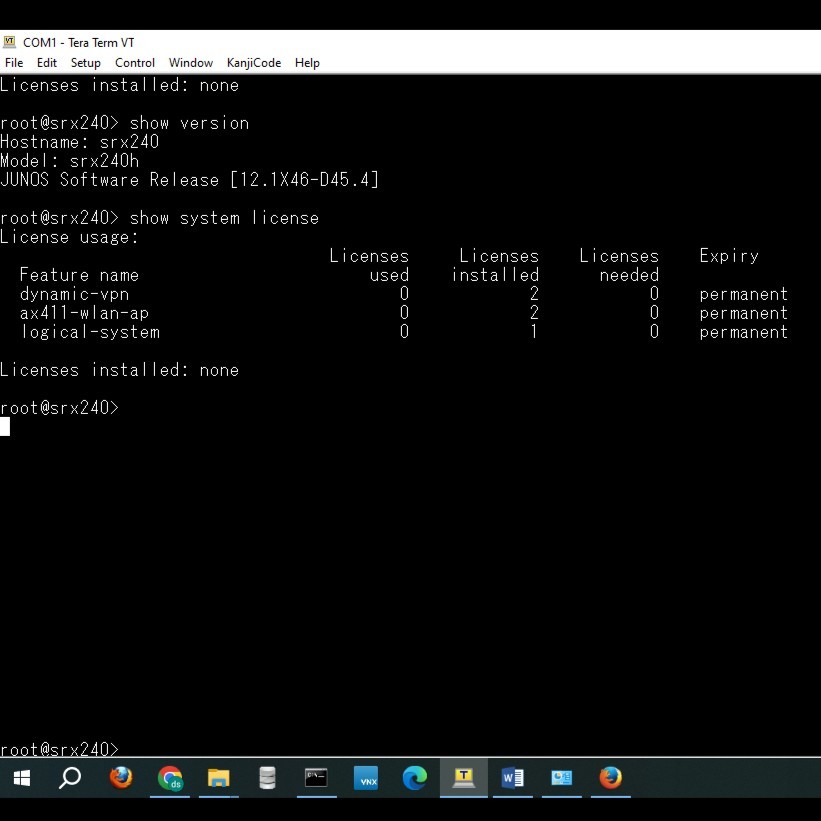Open File Explorer from the taskbar
821x821 pixels.
coord(218,778)
